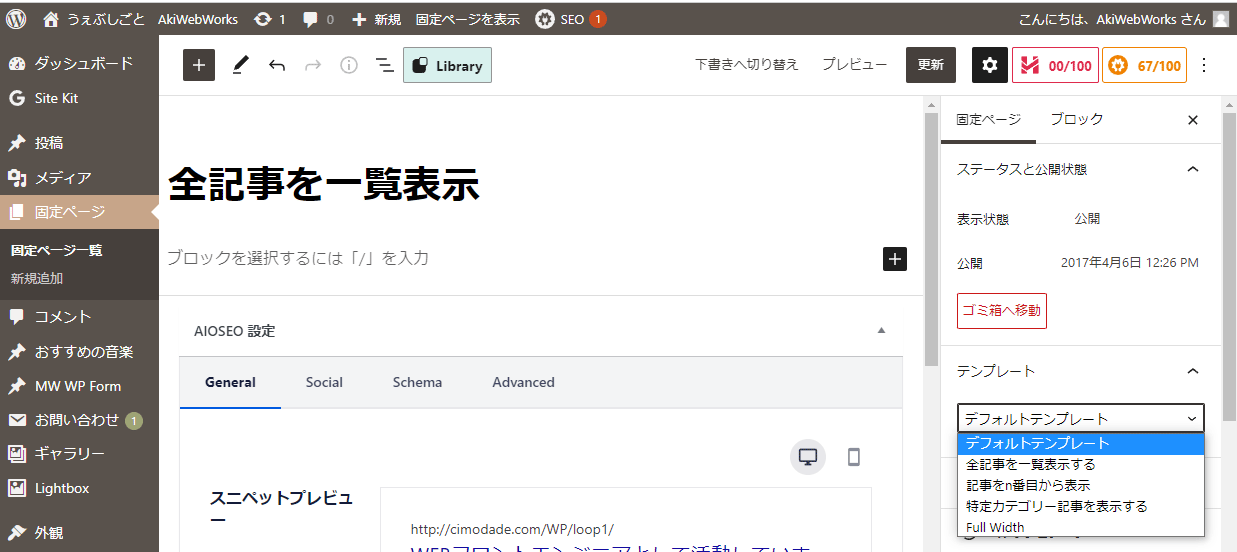This screenshot has height=552, width=1237.
Task: Switch to the Schema tab
Action: [x=417, y=382]
